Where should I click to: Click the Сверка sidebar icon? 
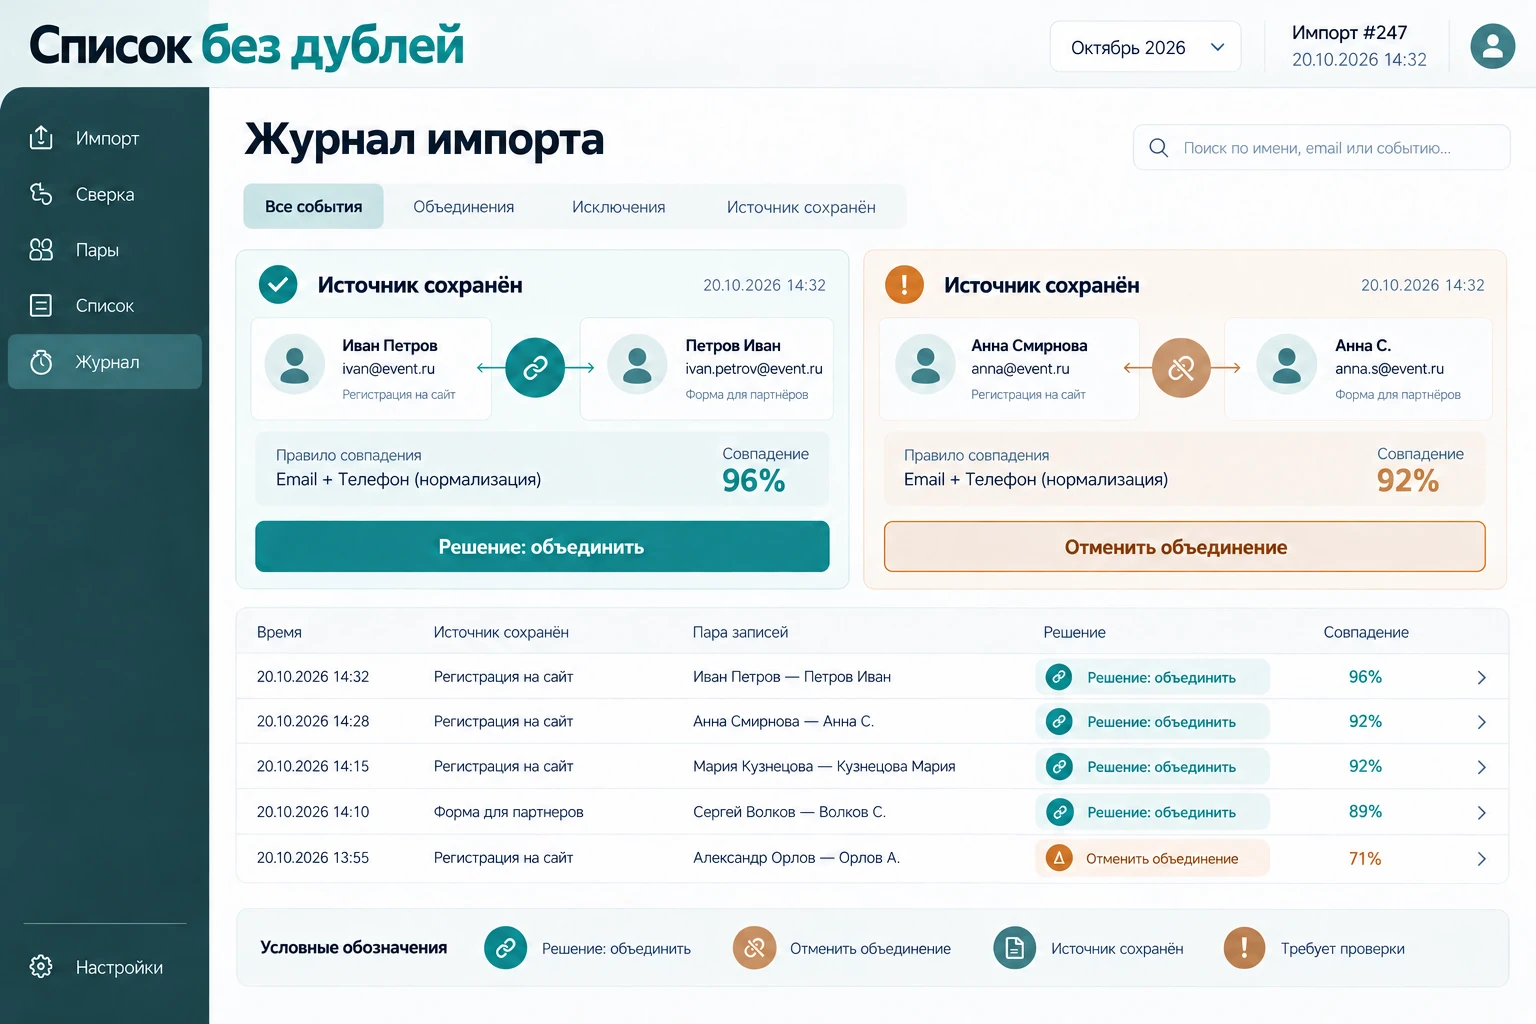[41, 194]
